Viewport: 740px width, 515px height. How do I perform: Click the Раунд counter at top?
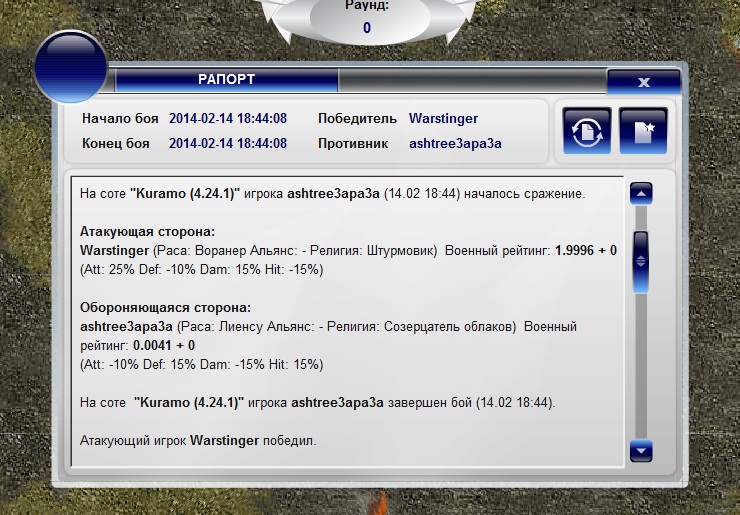tap(367, 18)
